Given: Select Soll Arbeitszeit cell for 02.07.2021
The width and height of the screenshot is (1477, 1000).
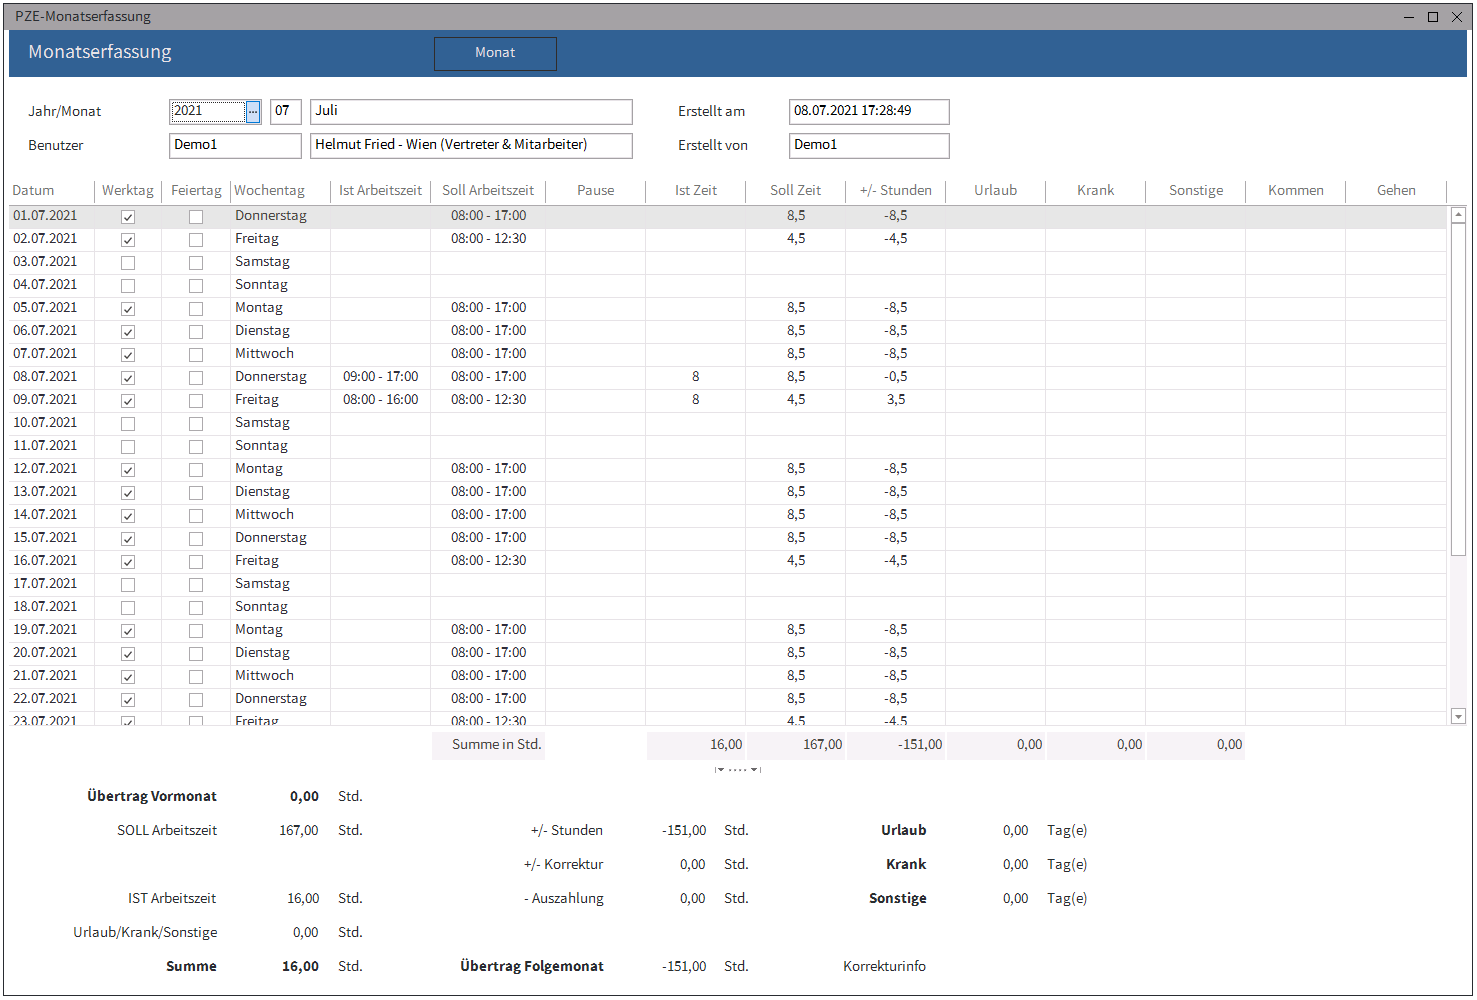Looking at the screenshot, I should [488, 239].
